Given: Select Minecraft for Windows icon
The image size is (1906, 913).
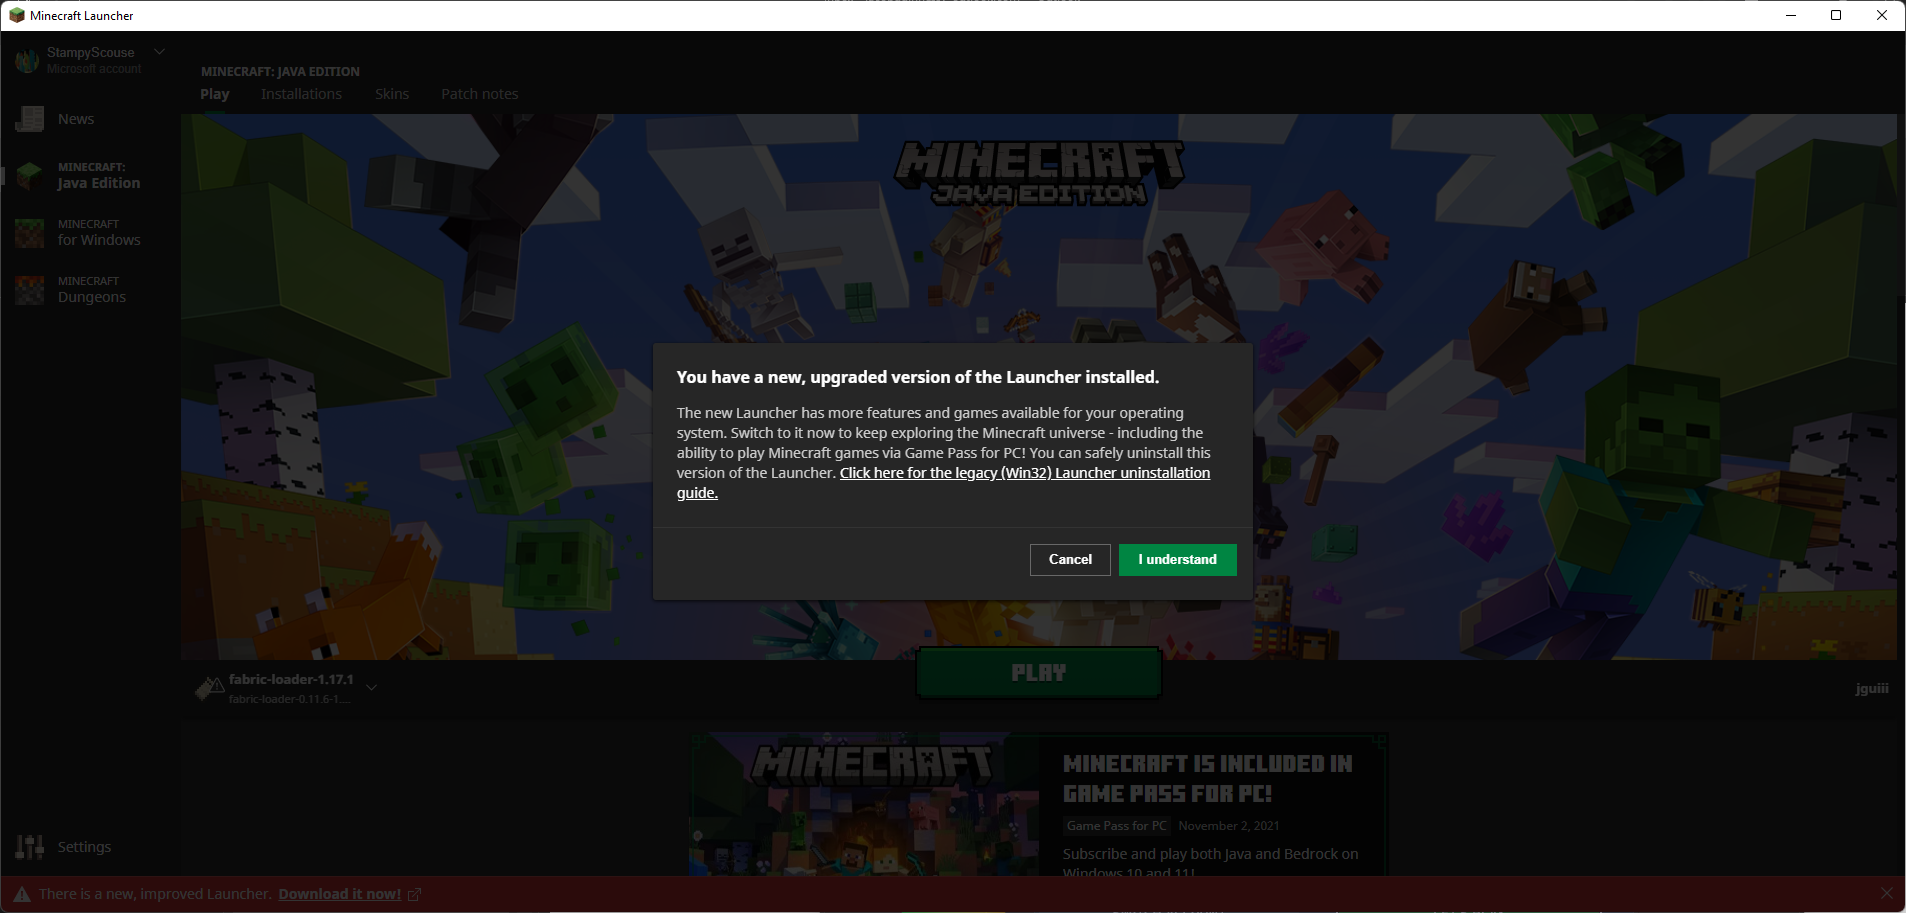Looking at the screenshot, I should tap(30, 233).
